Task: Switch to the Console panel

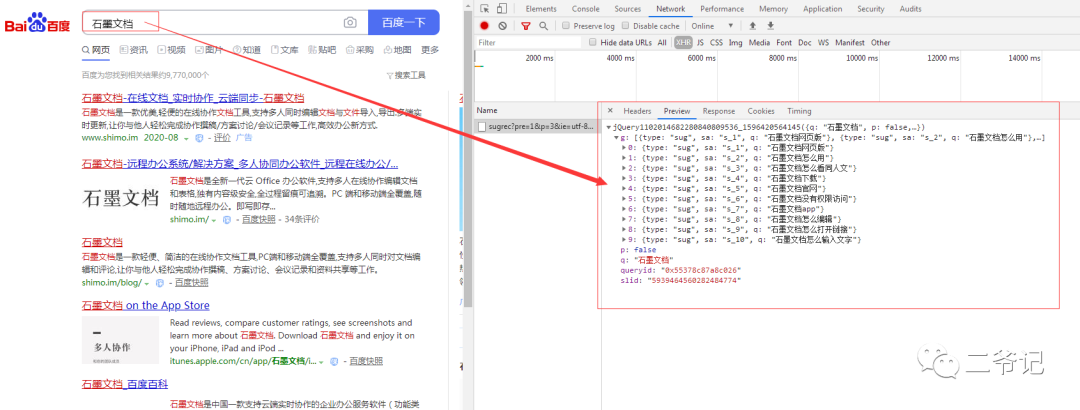Action: click(x=585, y=9)
